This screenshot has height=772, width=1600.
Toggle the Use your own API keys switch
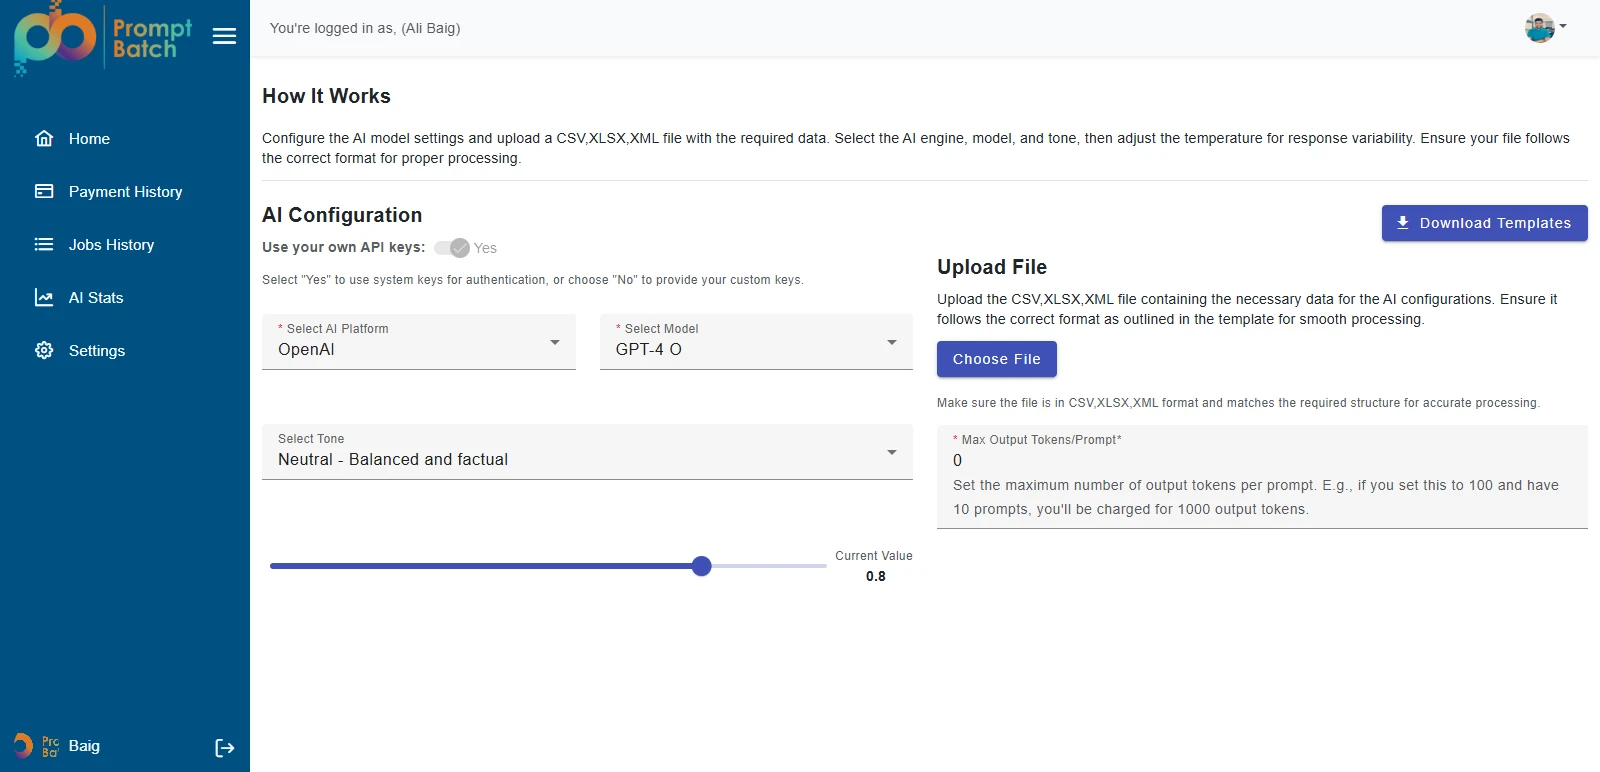point(452,248)
